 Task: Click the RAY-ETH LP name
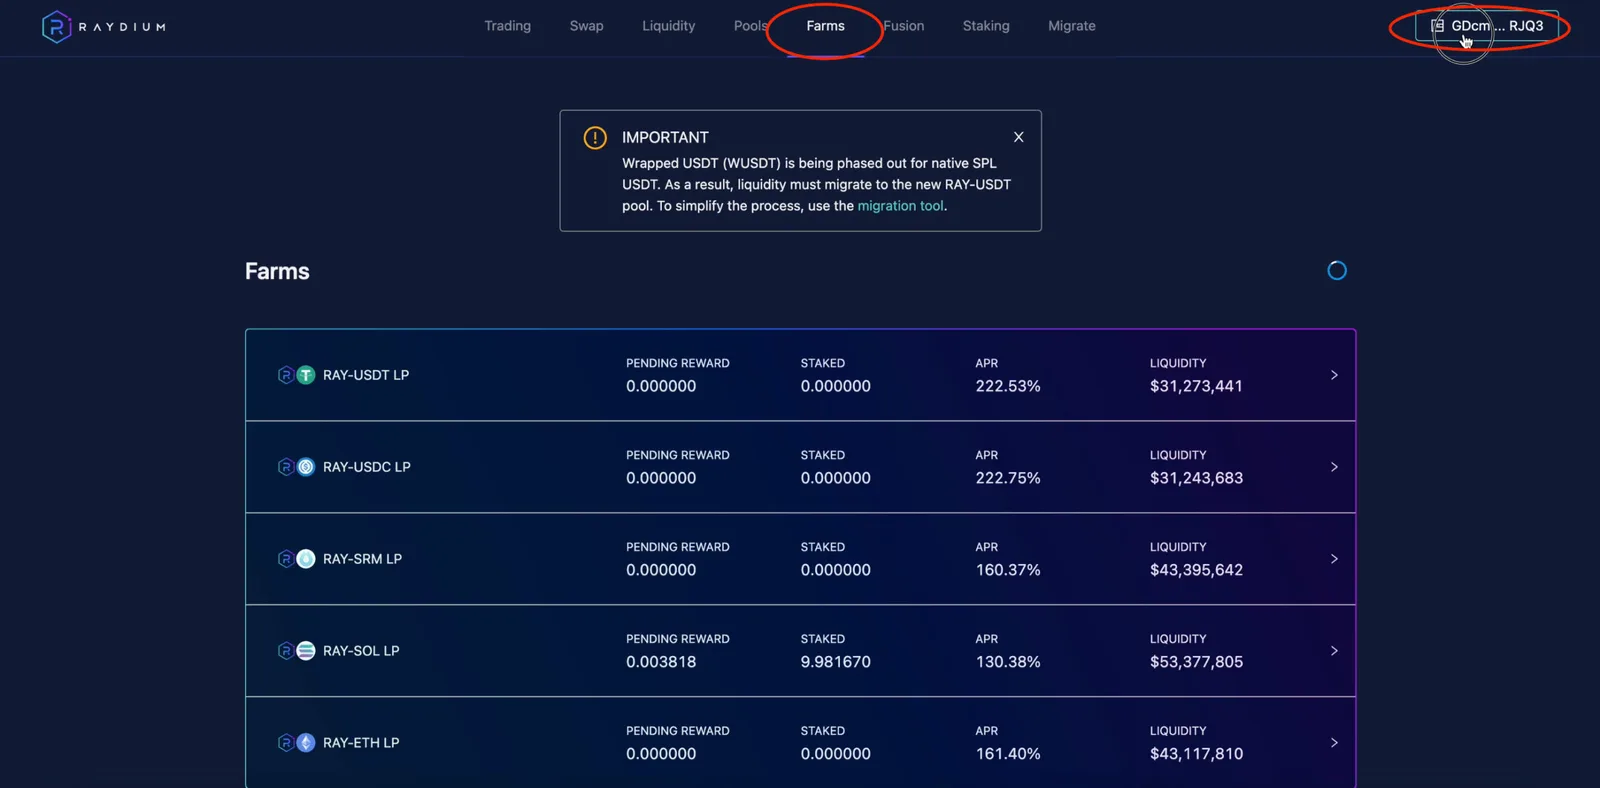click(361, 743)
